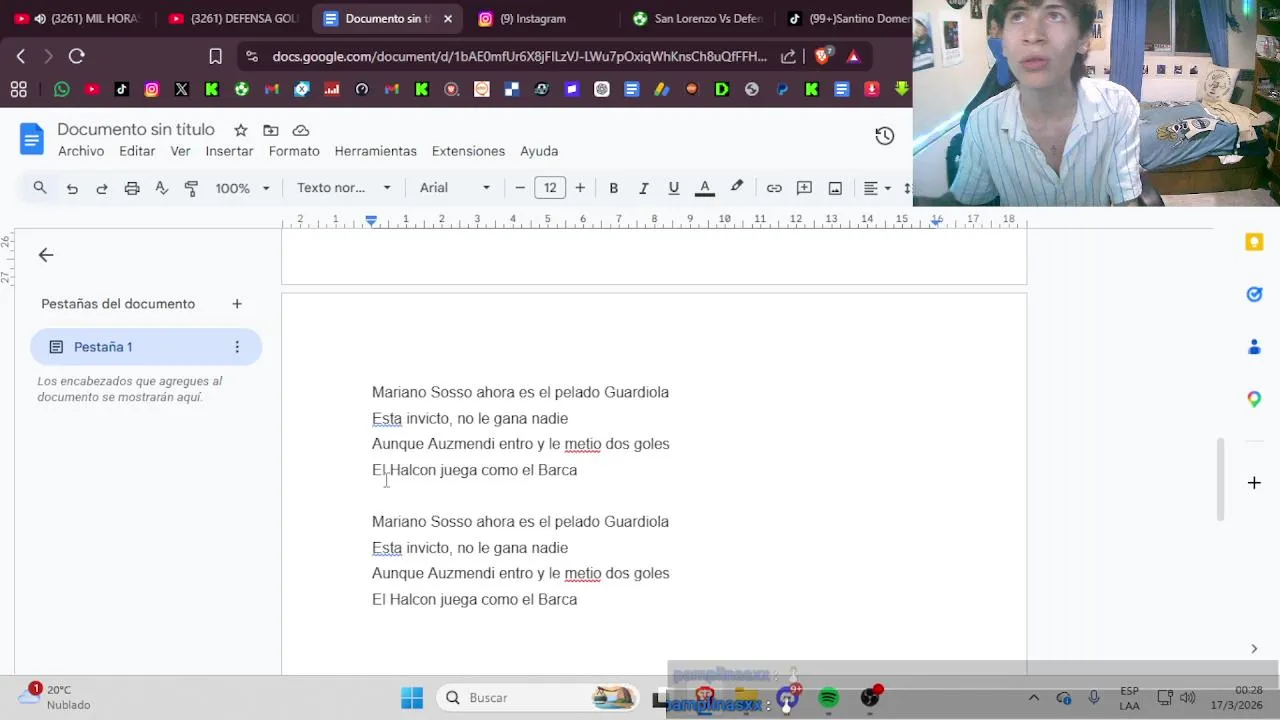Image resolution: width=1280 pixels, height=720 pixels.
Task: Open Google Maps side panel
Action: [1254, 399]
